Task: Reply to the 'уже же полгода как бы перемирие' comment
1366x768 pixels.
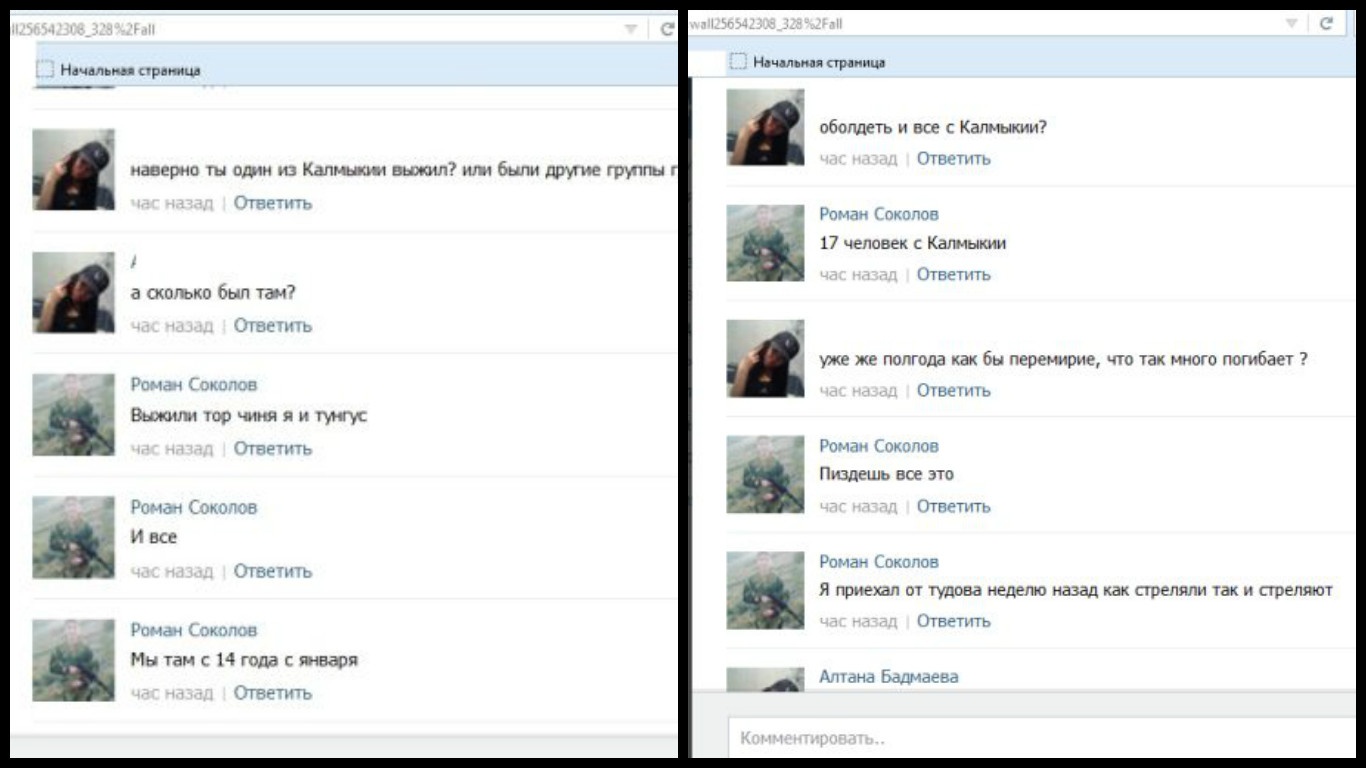Action: coord(953,390)
